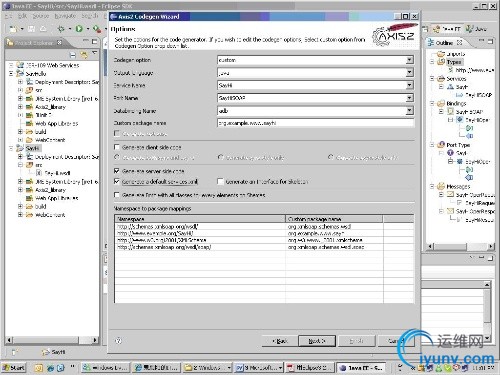Screen dimensions: 500x375
Task: Click the Next button in wizard
Action: [x=317, y=341]
